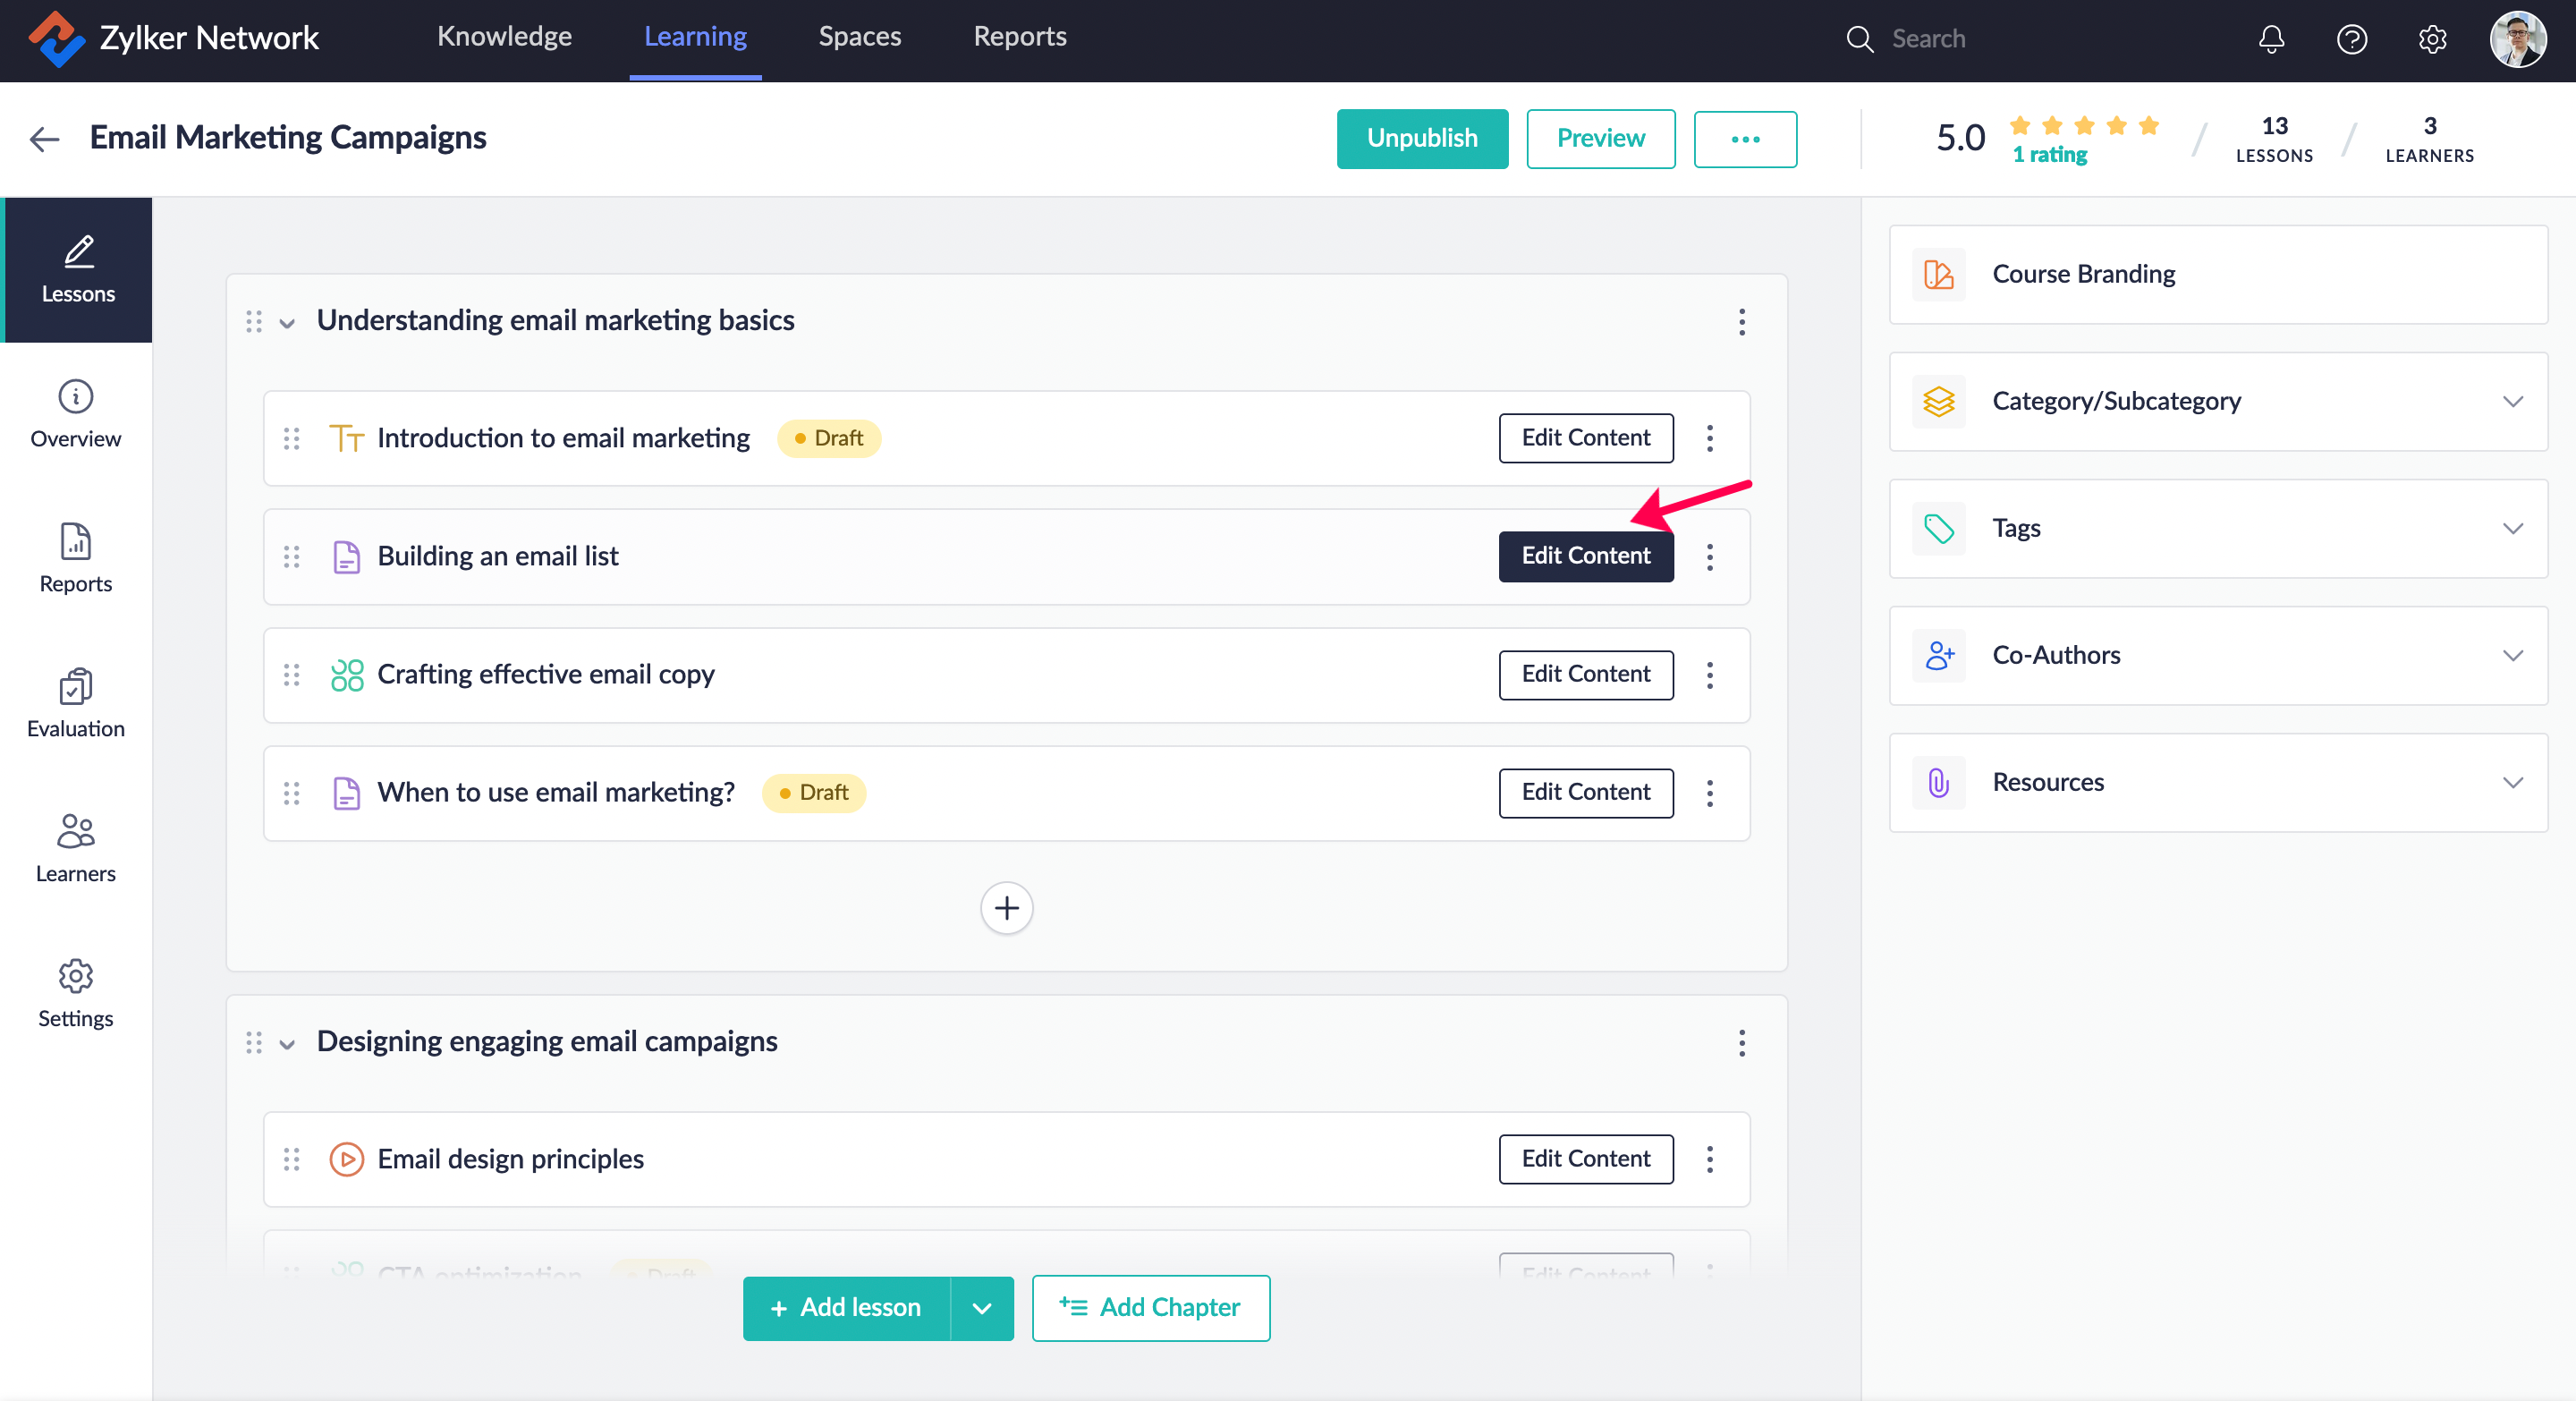Expand the Category/Subcategory section
The width and height of the screenshot is (2576, 1401).
coord(2512,401)
